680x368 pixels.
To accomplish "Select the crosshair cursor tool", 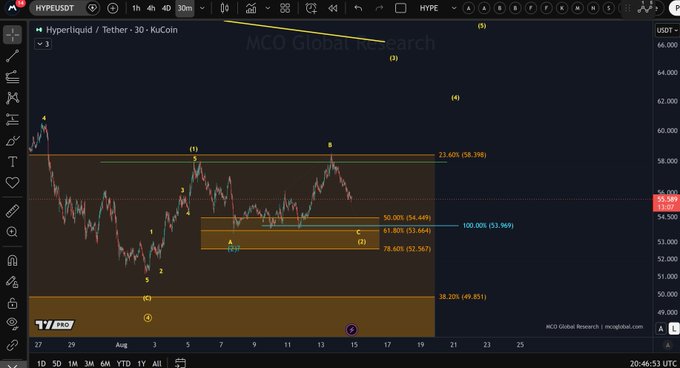I will [x=13, y=35].
